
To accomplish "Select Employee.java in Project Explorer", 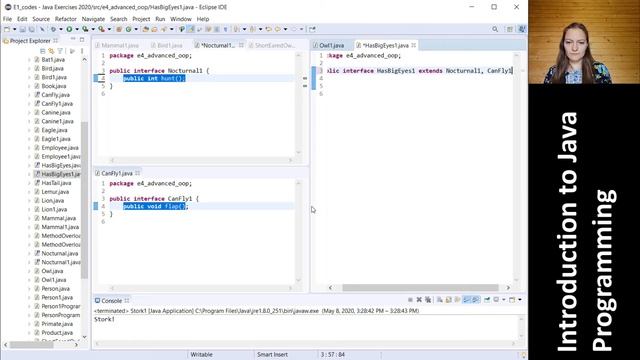I will click(x=60, y=148).
